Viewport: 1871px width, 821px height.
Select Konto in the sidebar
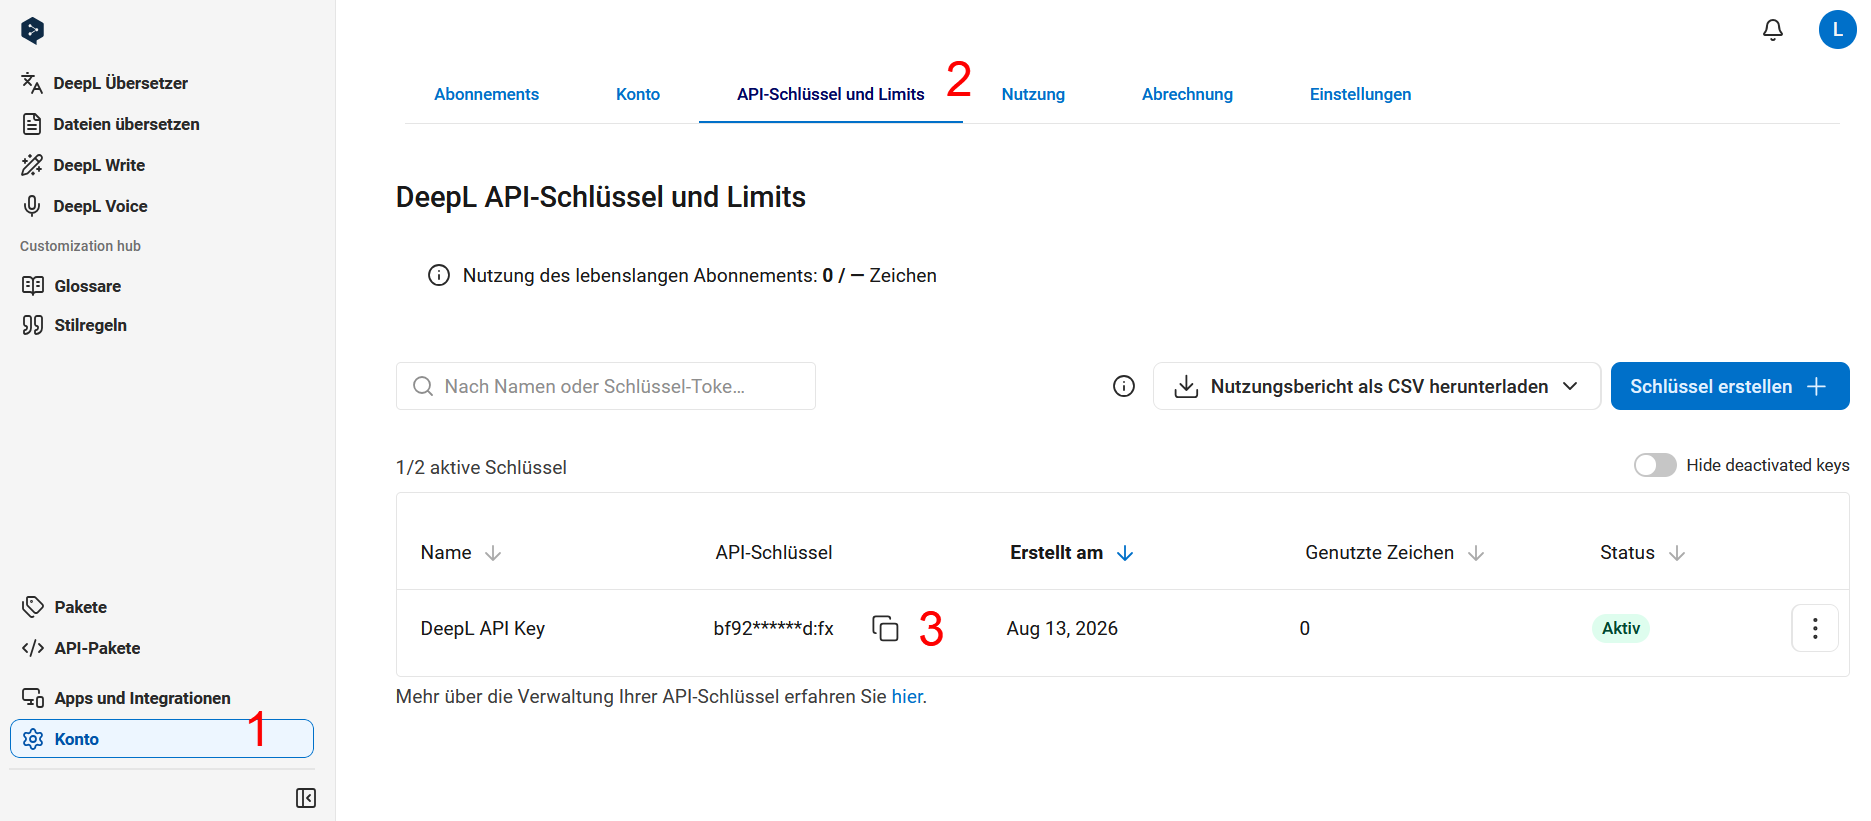[162, 739]
